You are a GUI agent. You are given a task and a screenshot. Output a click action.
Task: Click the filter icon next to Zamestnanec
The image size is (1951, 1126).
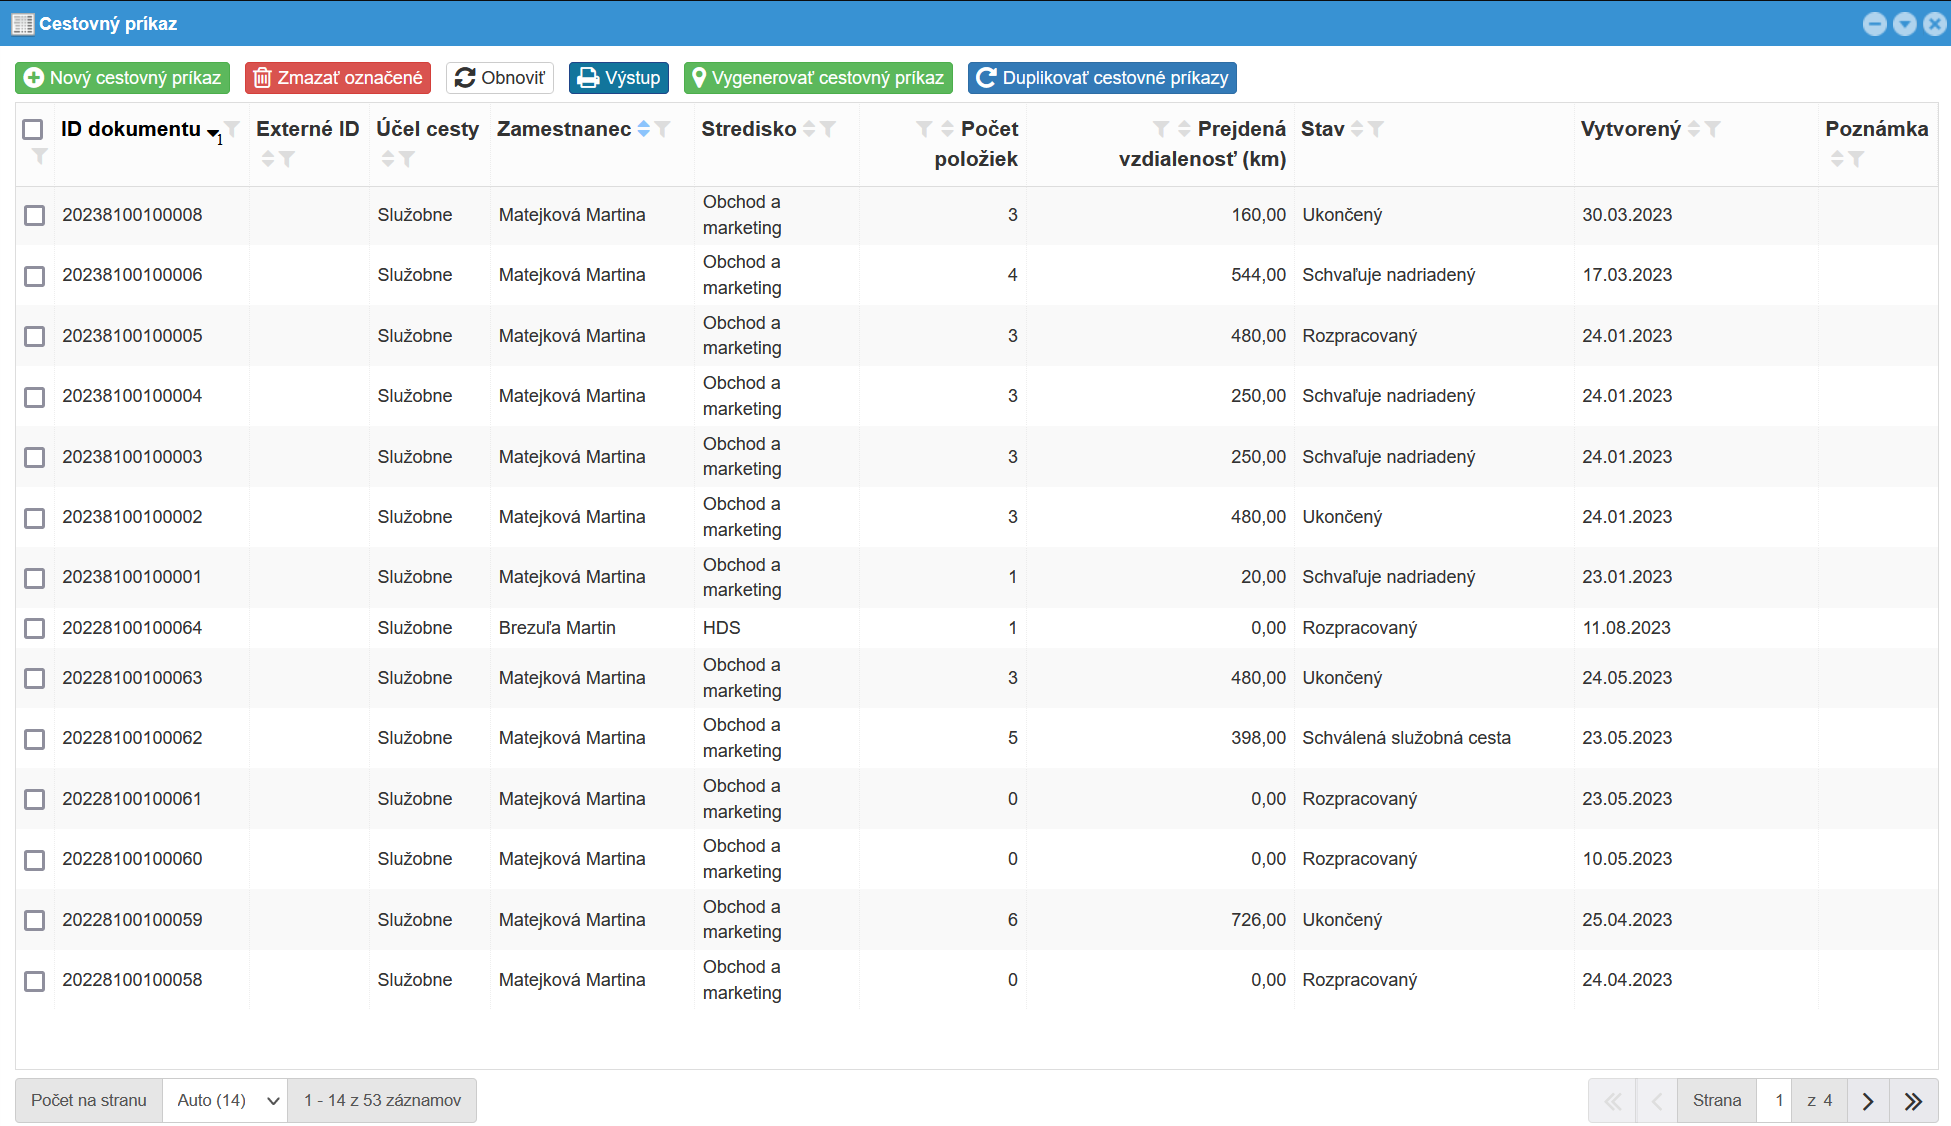point(662,129)
